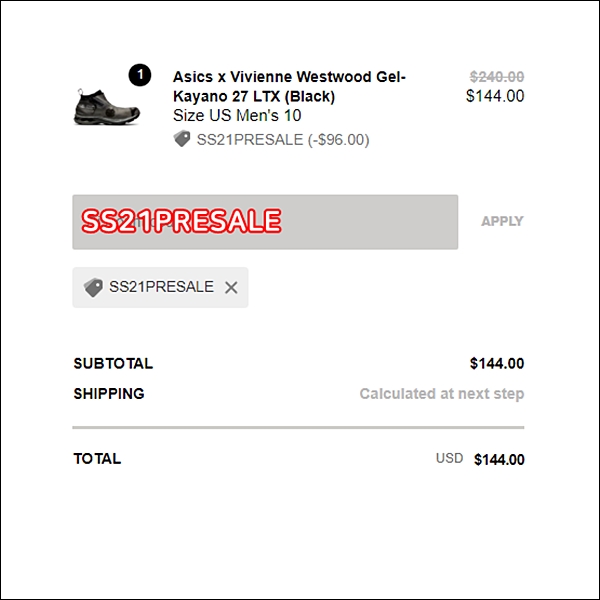Click the discount code input field
This screenshot has width=600, height=600.
click(x=265, y=222)
